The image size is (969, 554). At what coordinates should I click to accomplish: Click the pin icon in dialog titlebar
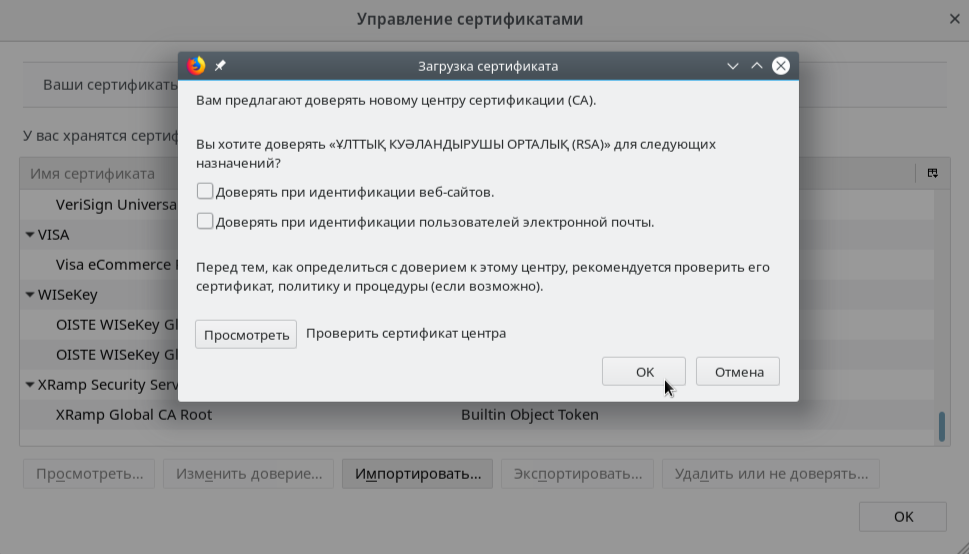[x=220, y=66]
